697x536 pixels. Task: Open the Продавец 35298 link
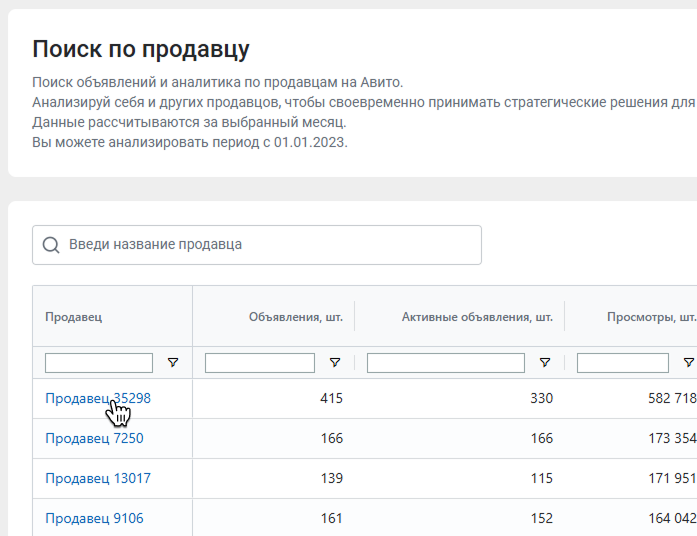click(x=98, y=398)
